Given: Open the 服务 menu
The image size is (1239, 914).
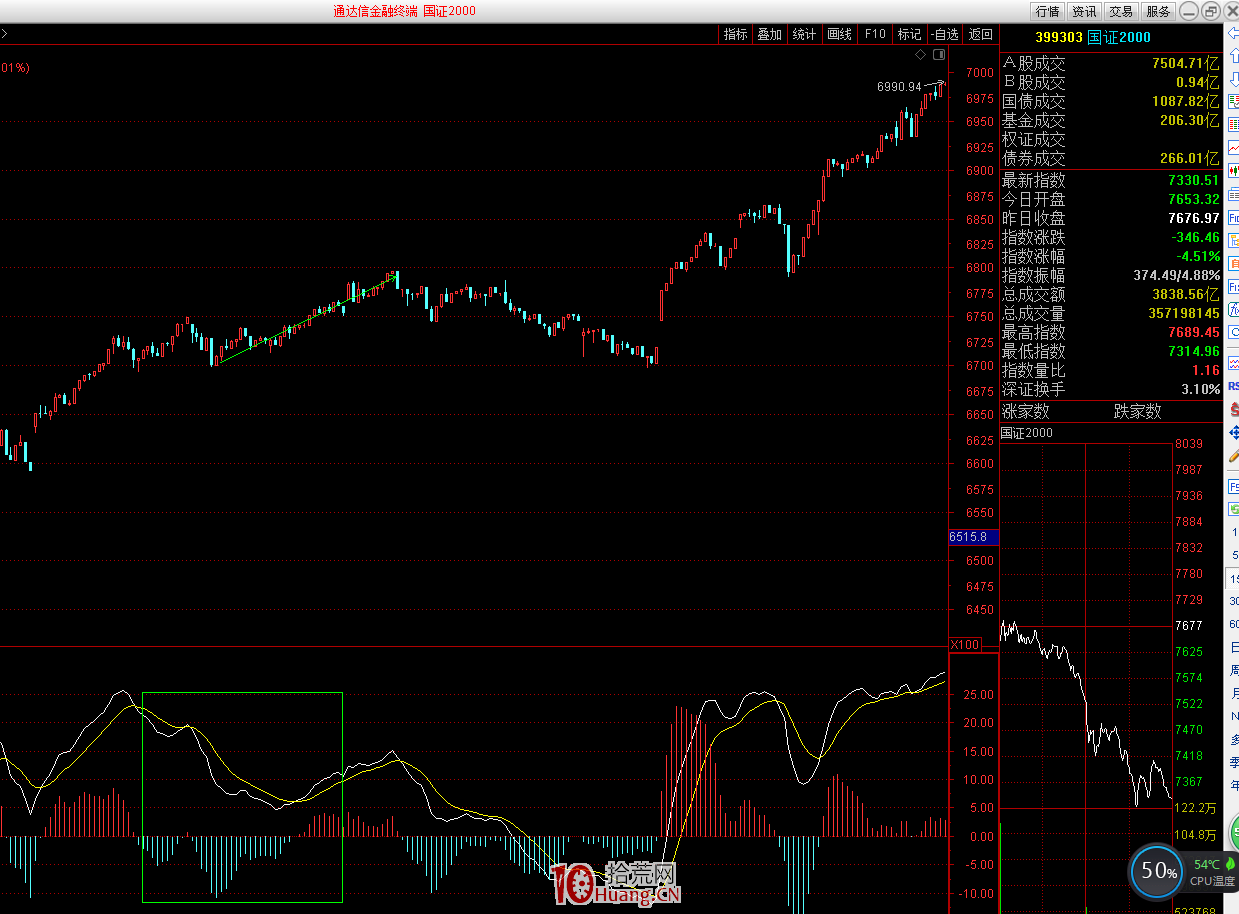Looking at the screenshot, I should (1158, 11).
